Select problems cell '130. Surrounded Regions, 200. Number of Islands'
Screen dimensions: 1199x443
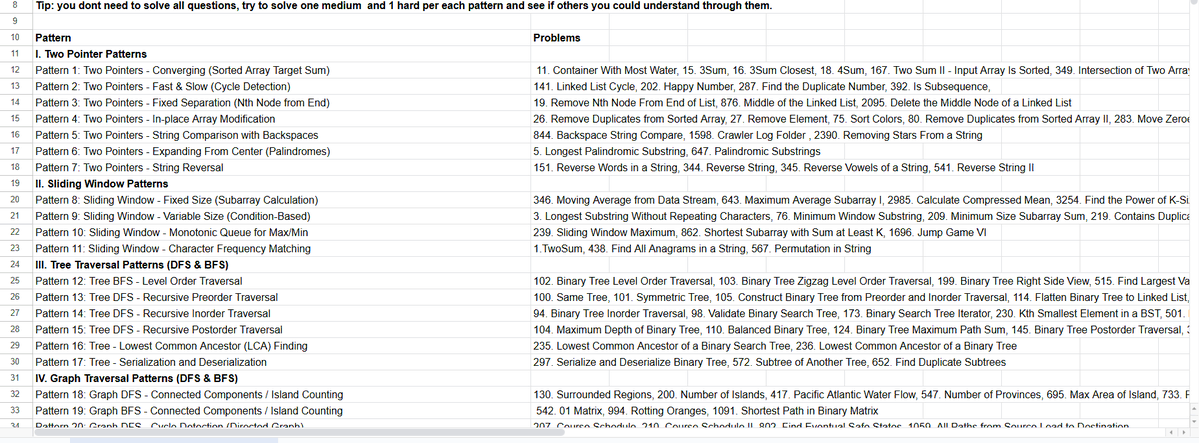point(860,395)
